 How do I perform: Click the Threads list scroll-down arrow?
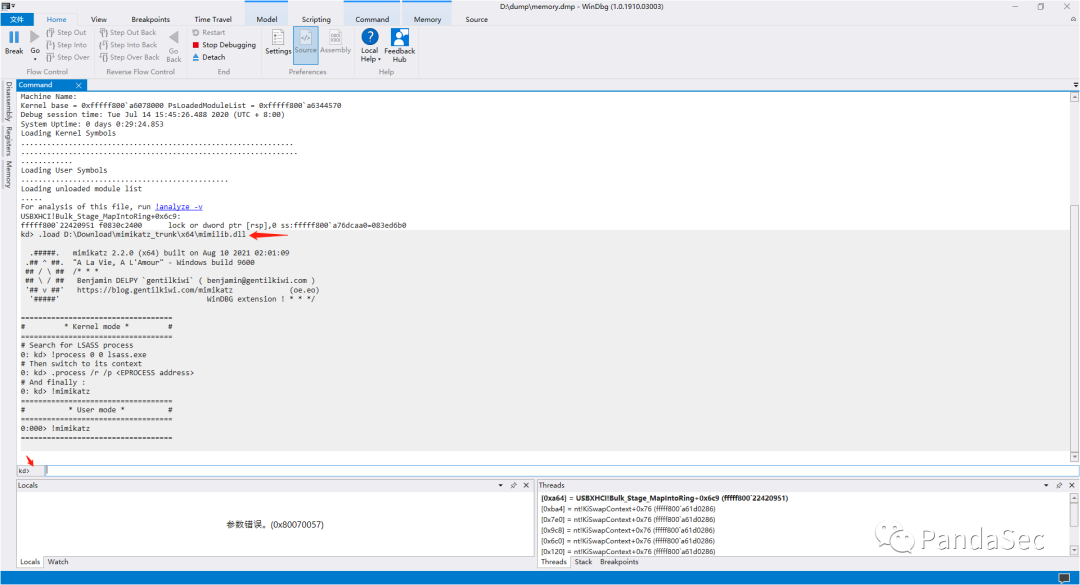coord(1074,550)
